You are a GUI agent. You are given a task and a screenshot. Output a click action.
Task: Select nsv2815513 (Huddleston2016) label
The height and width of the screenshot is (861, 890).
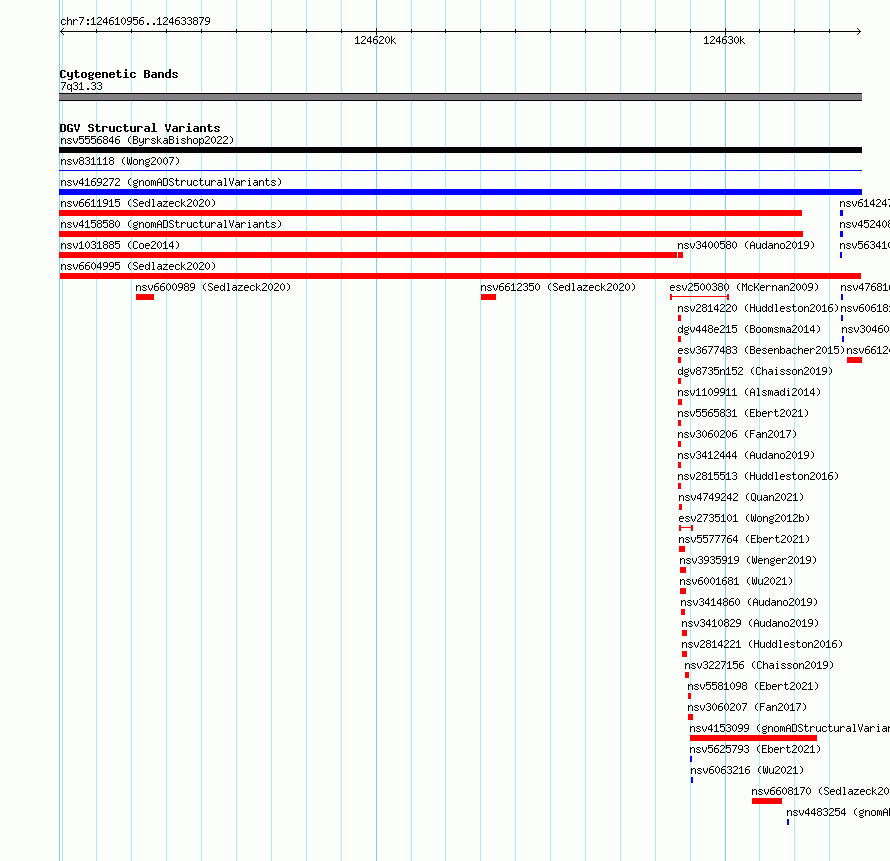pyautogui.click(x=758, y=476)
